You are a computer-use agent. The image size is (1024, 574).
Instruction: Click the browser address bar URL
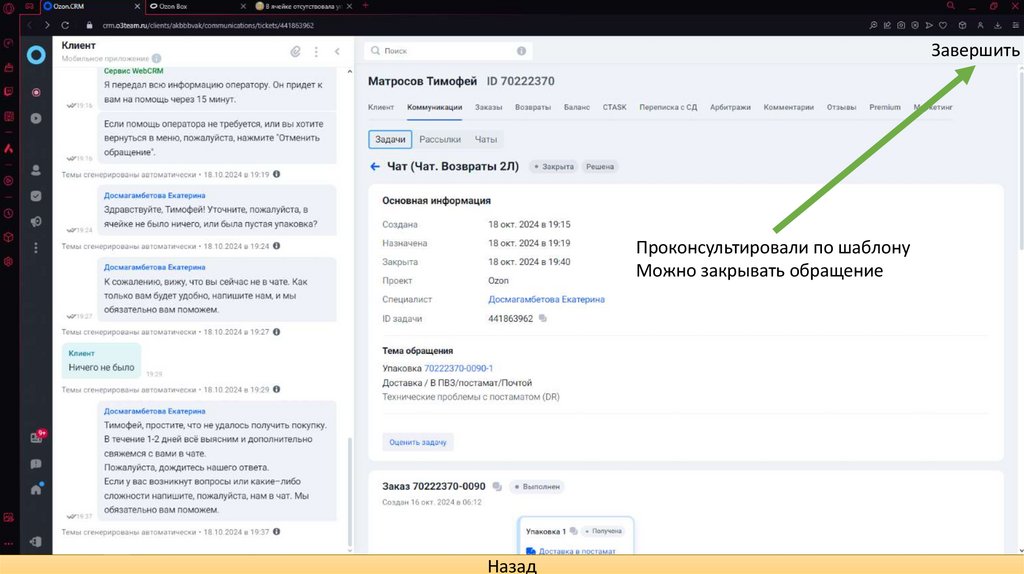[208, 25]
